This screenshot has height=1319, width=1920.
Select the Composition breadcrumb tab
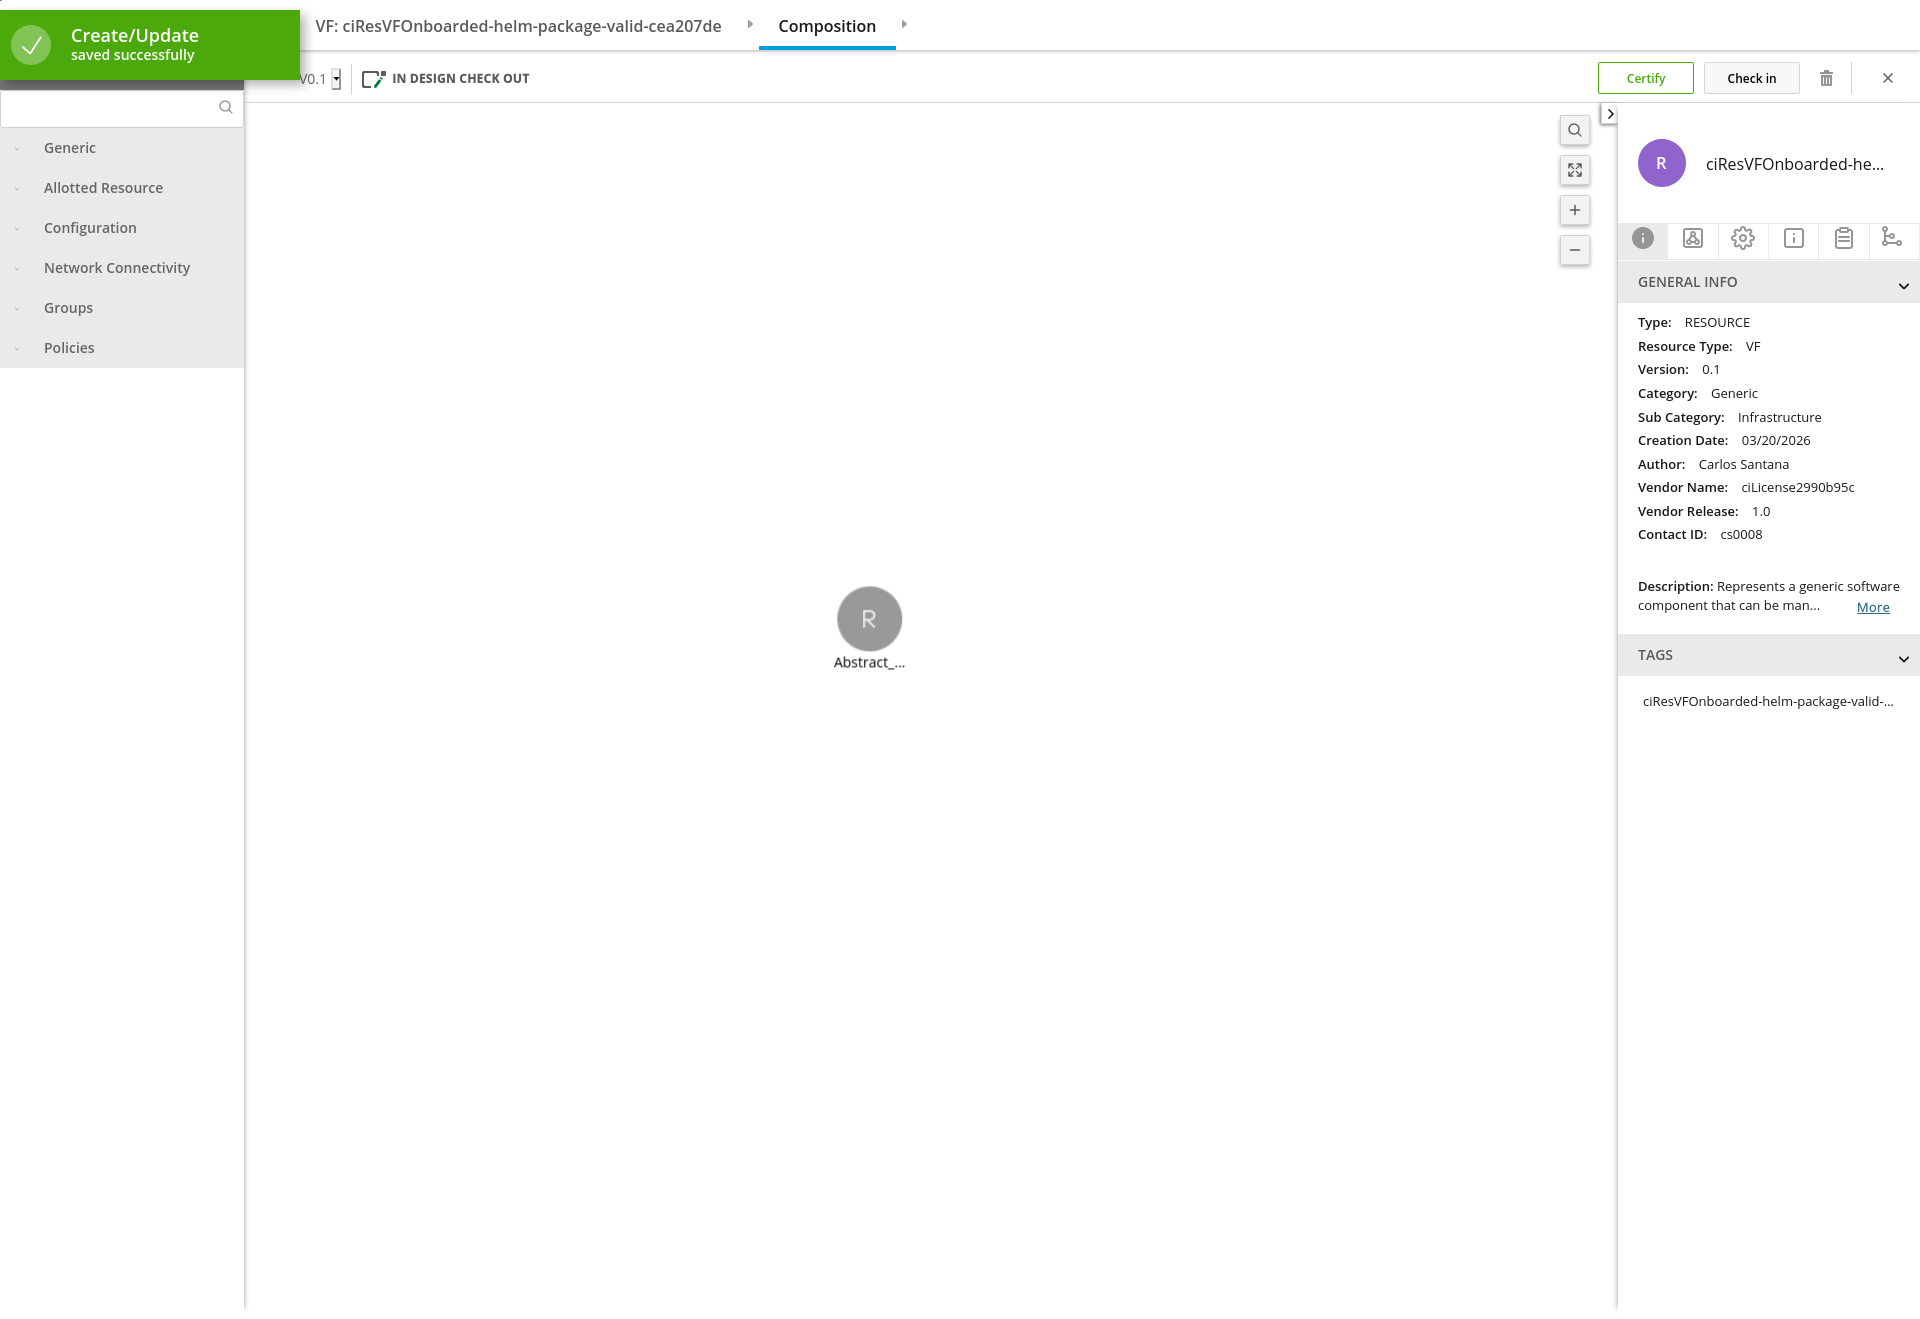(827, 26)
